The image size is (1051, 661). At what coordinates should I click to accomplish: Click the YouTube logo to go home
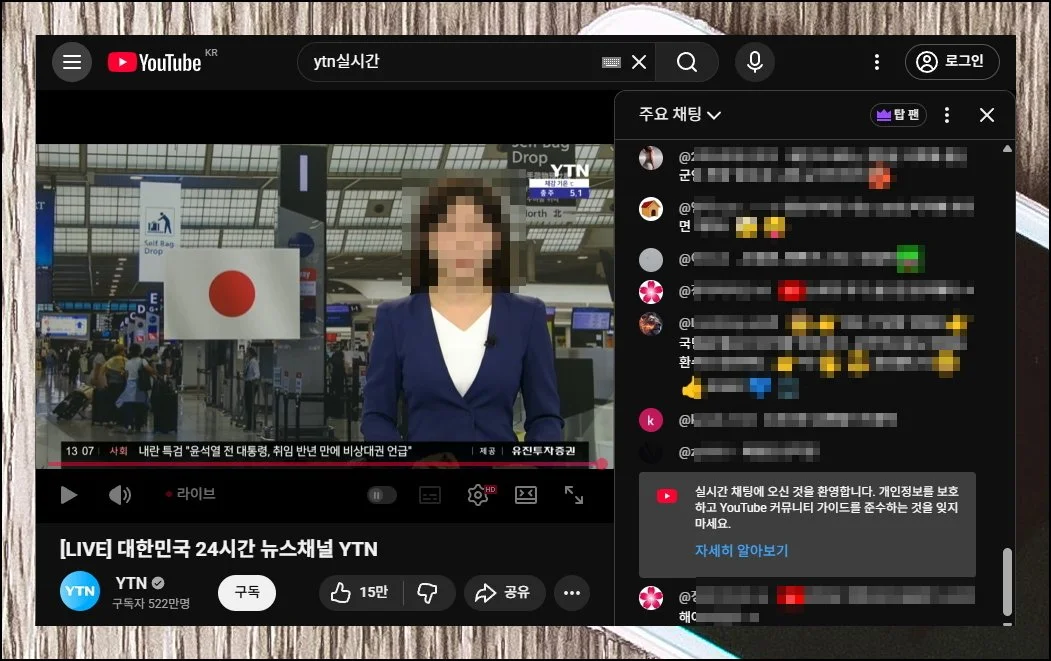coord(155,63)
